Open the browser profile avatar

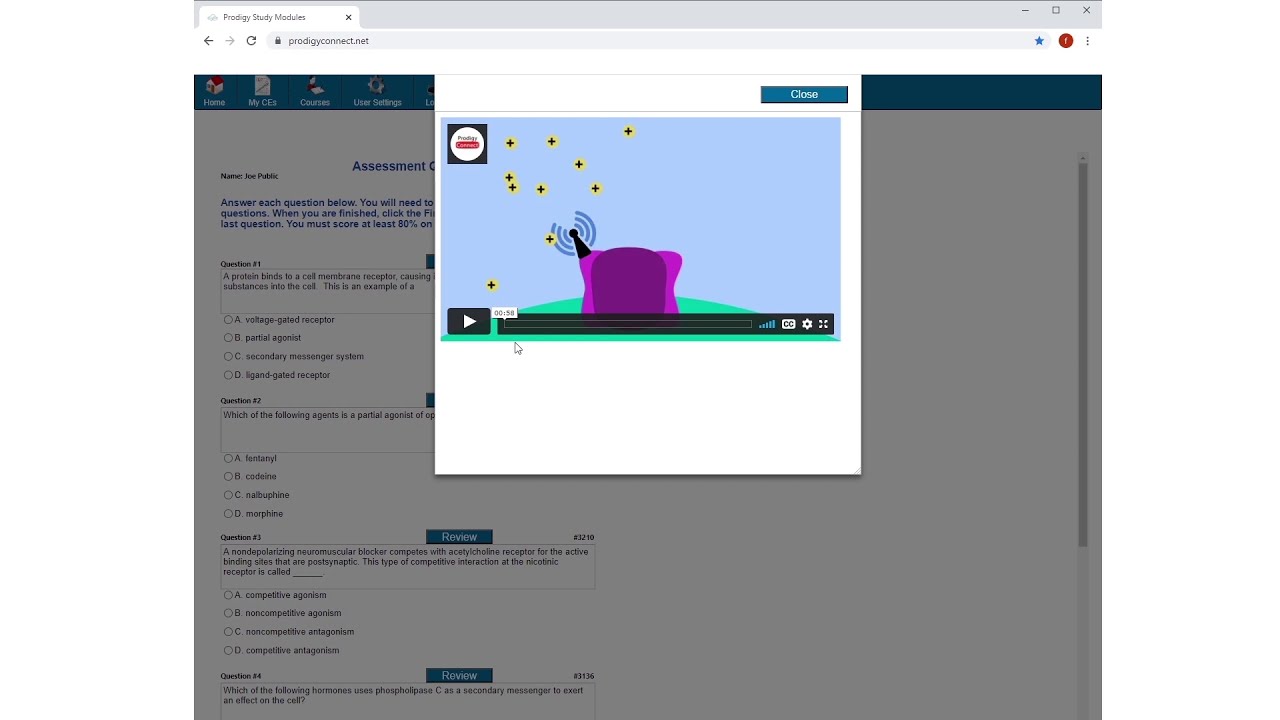click(x=1066, y=41)
